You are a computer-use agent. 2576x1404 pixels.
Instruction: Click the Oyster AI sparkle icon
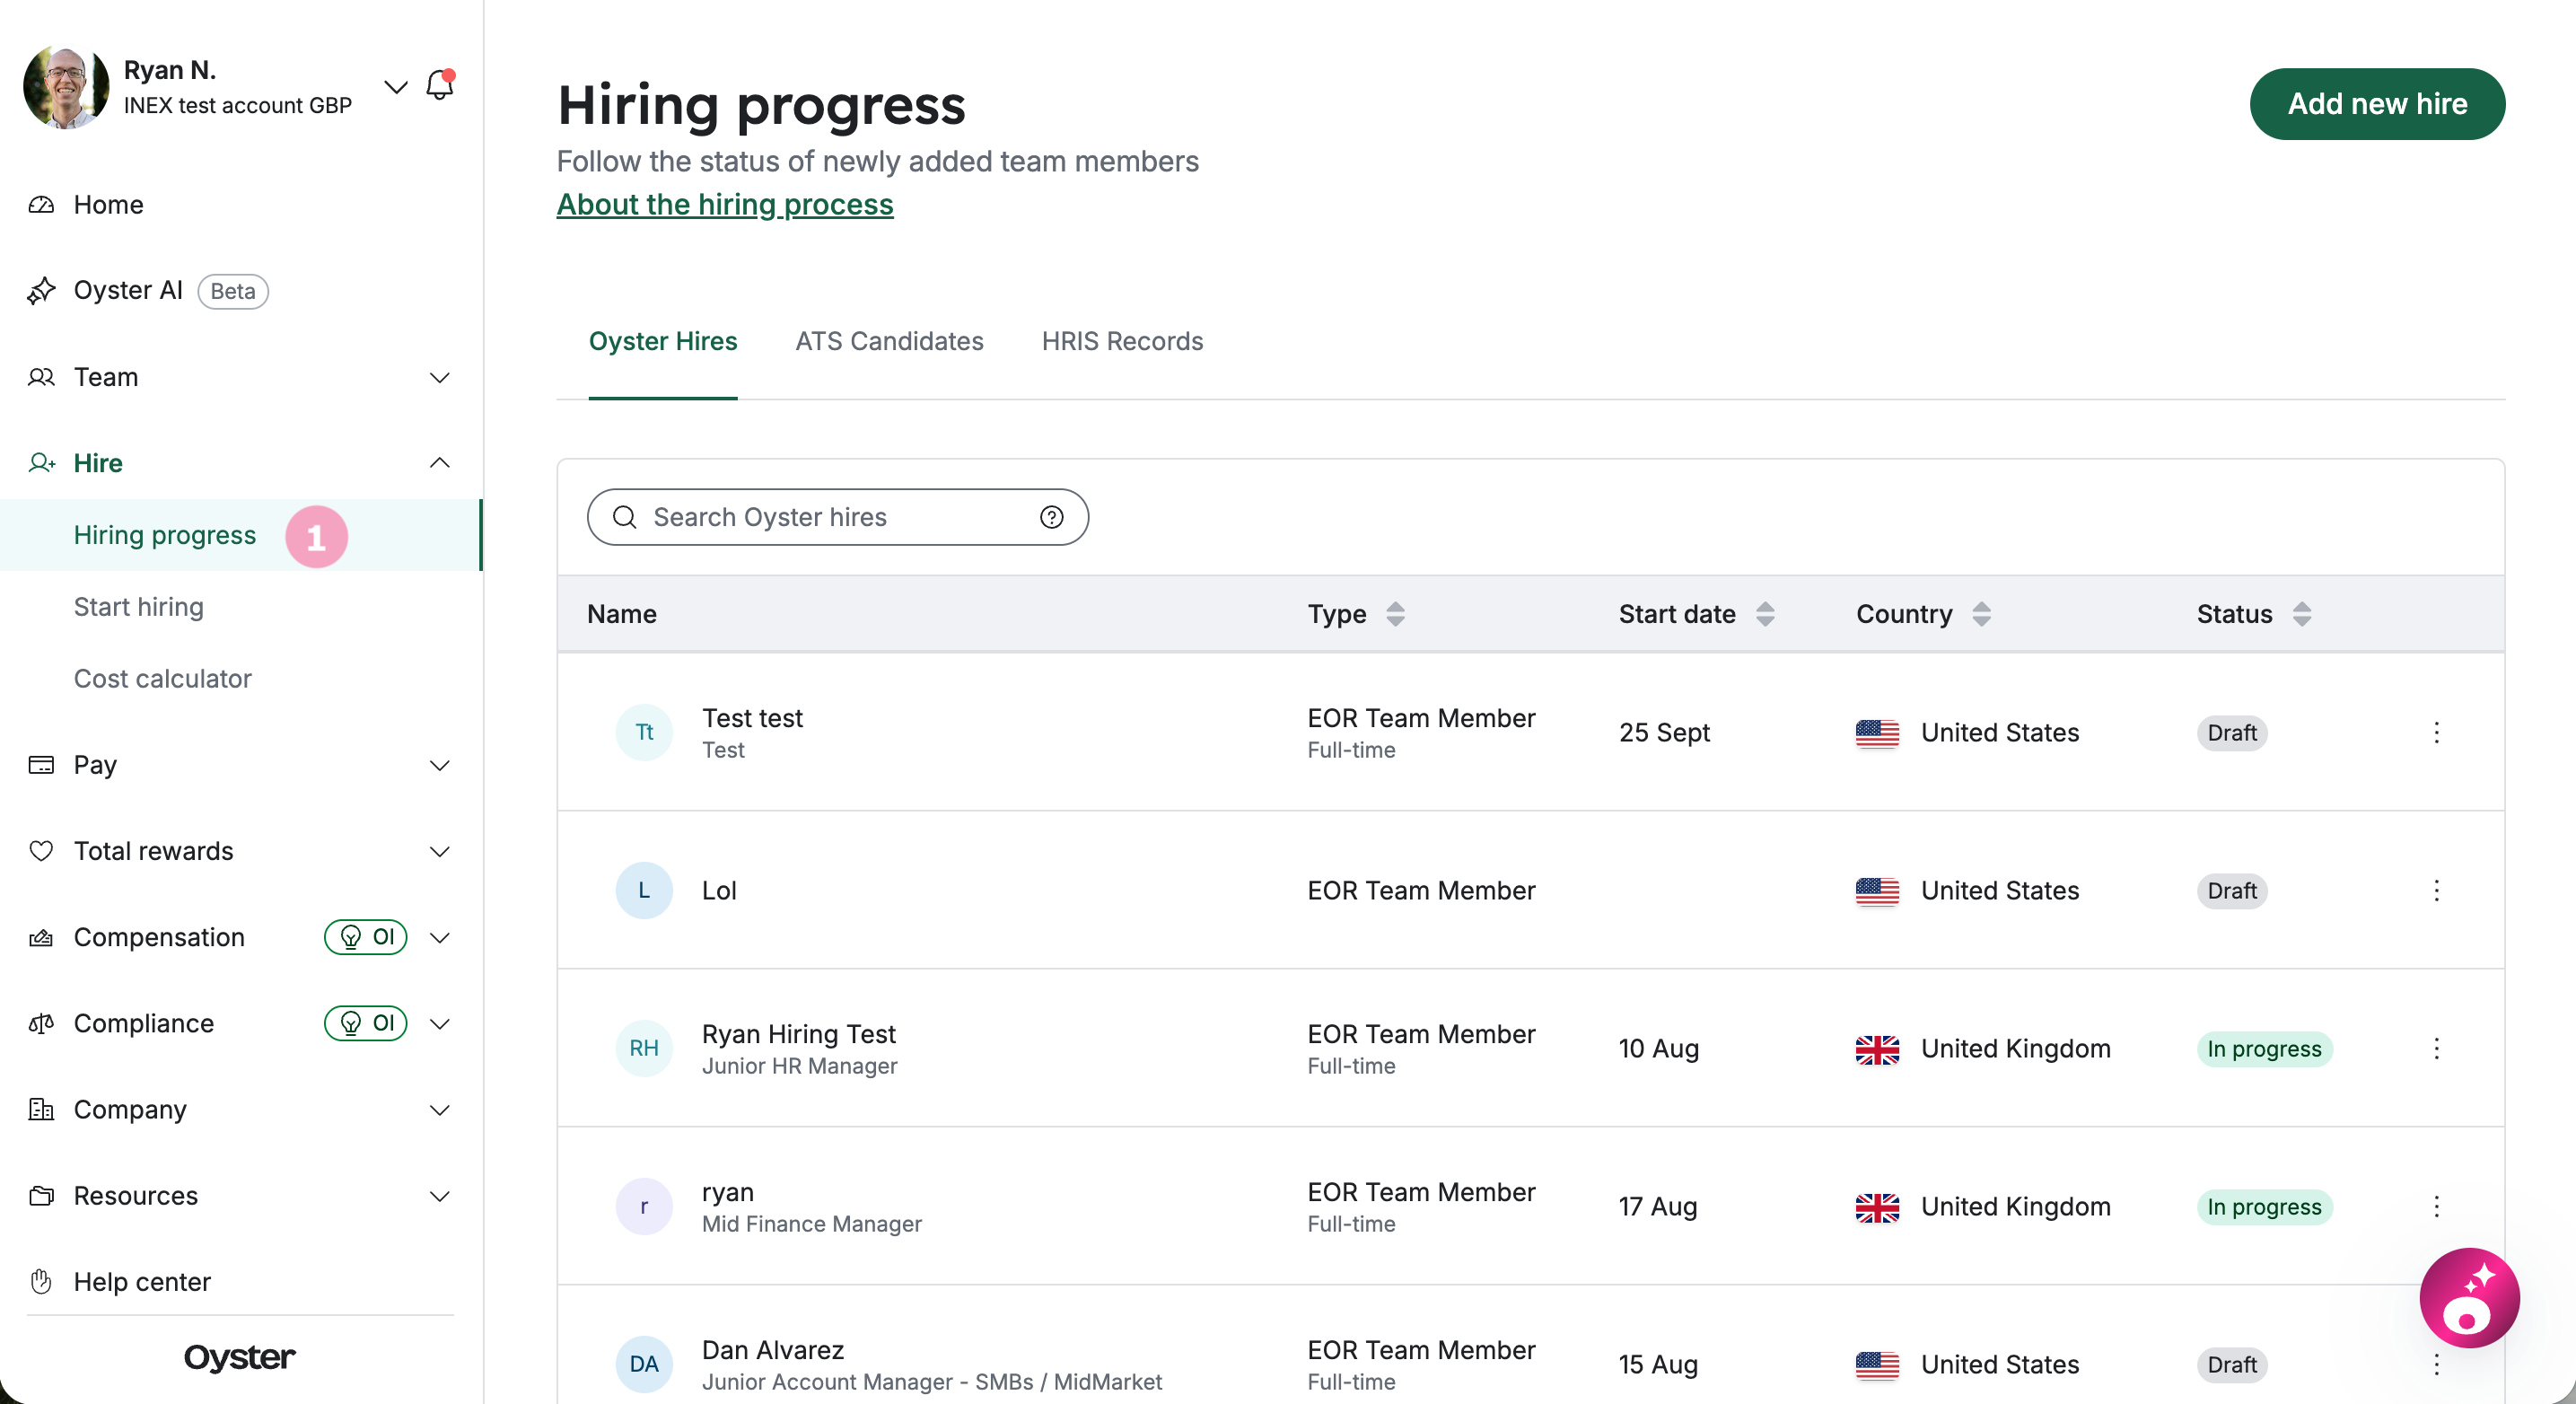click(41, 290)
